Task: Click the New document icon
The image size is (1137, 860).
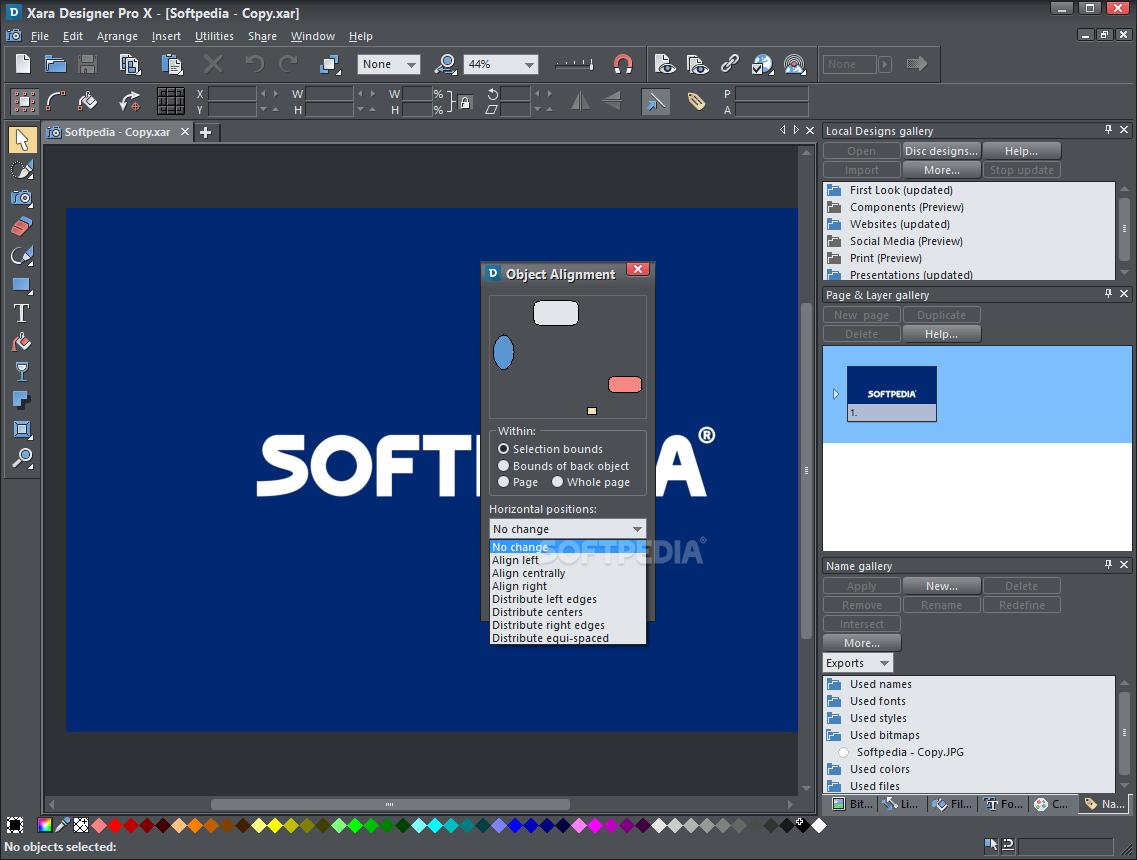Action: (23, 64)
